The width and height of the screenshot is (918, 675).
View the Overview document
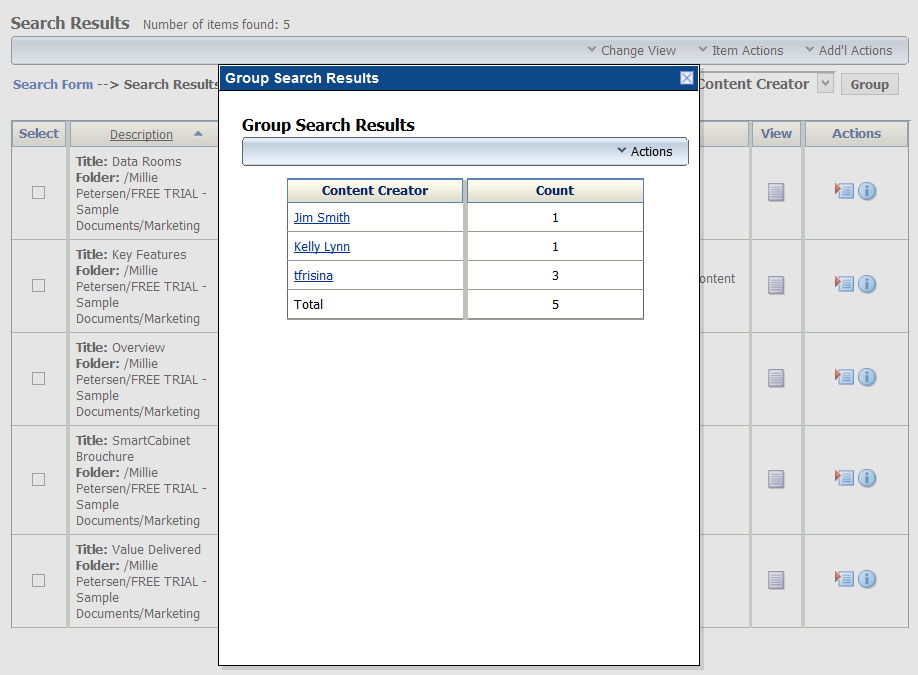coord(776,377)
